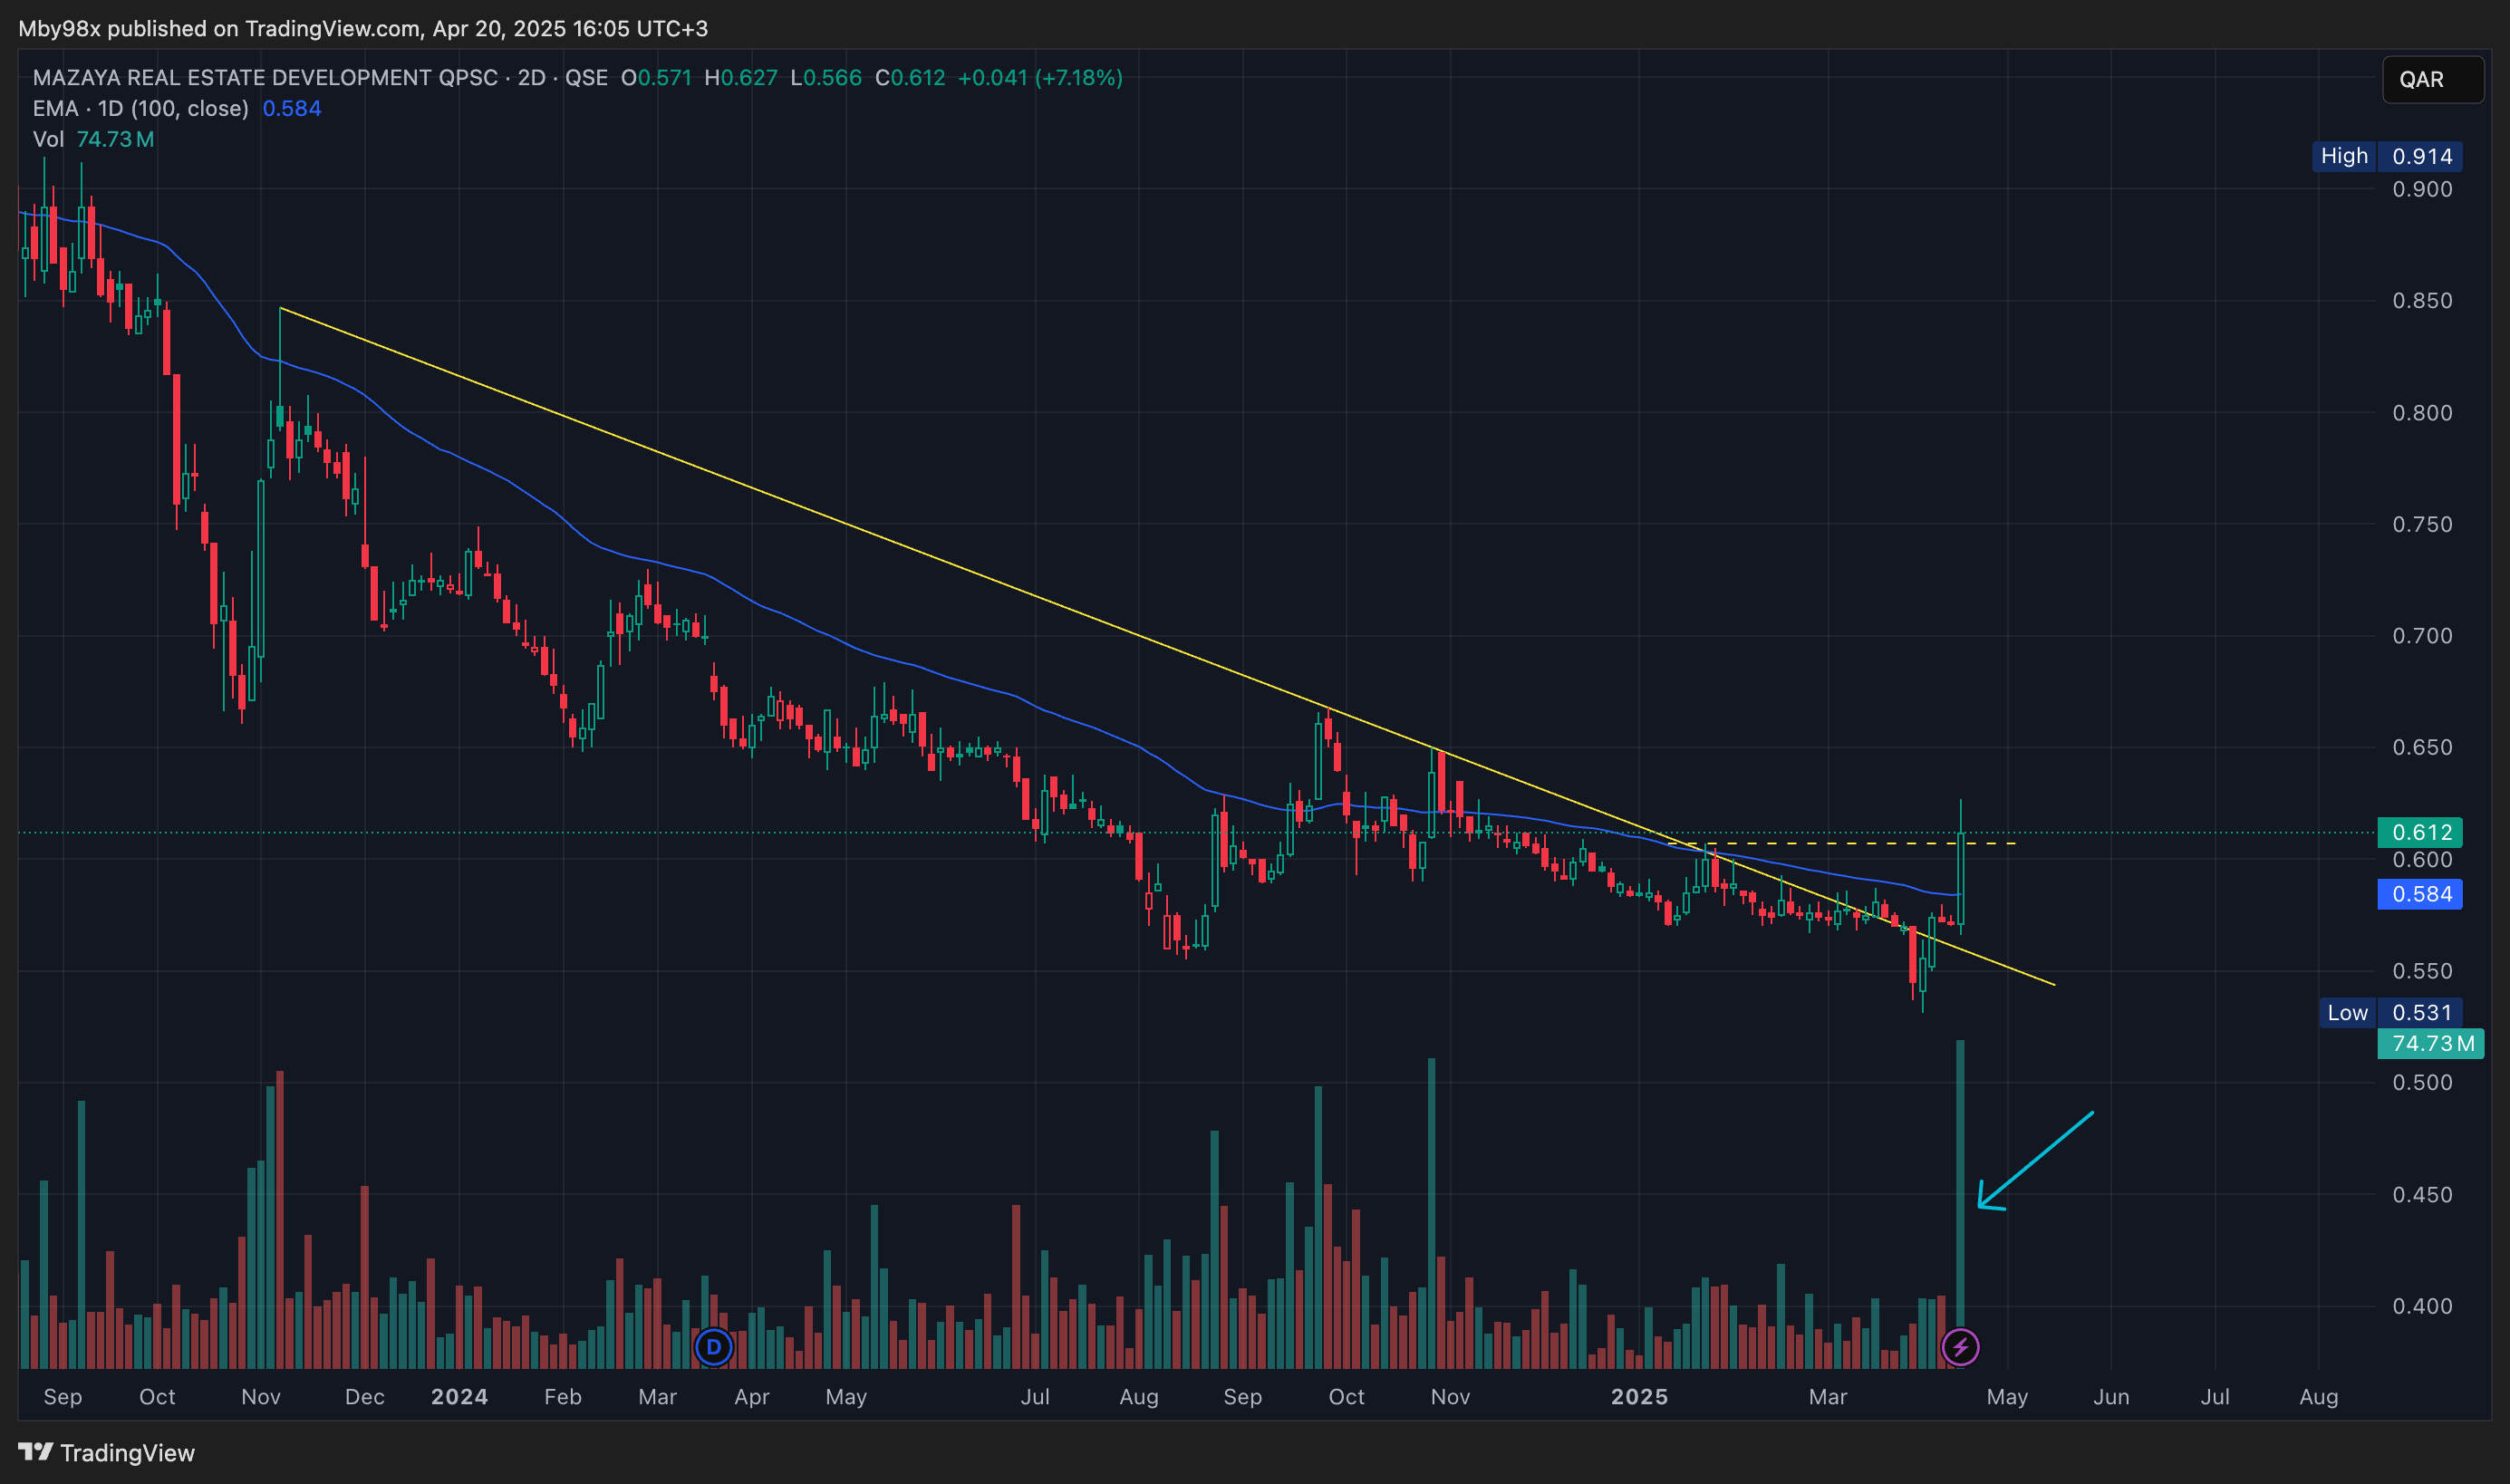Click the QAR currency button
This screenshot has height=1484, width=2510.
2432,79
